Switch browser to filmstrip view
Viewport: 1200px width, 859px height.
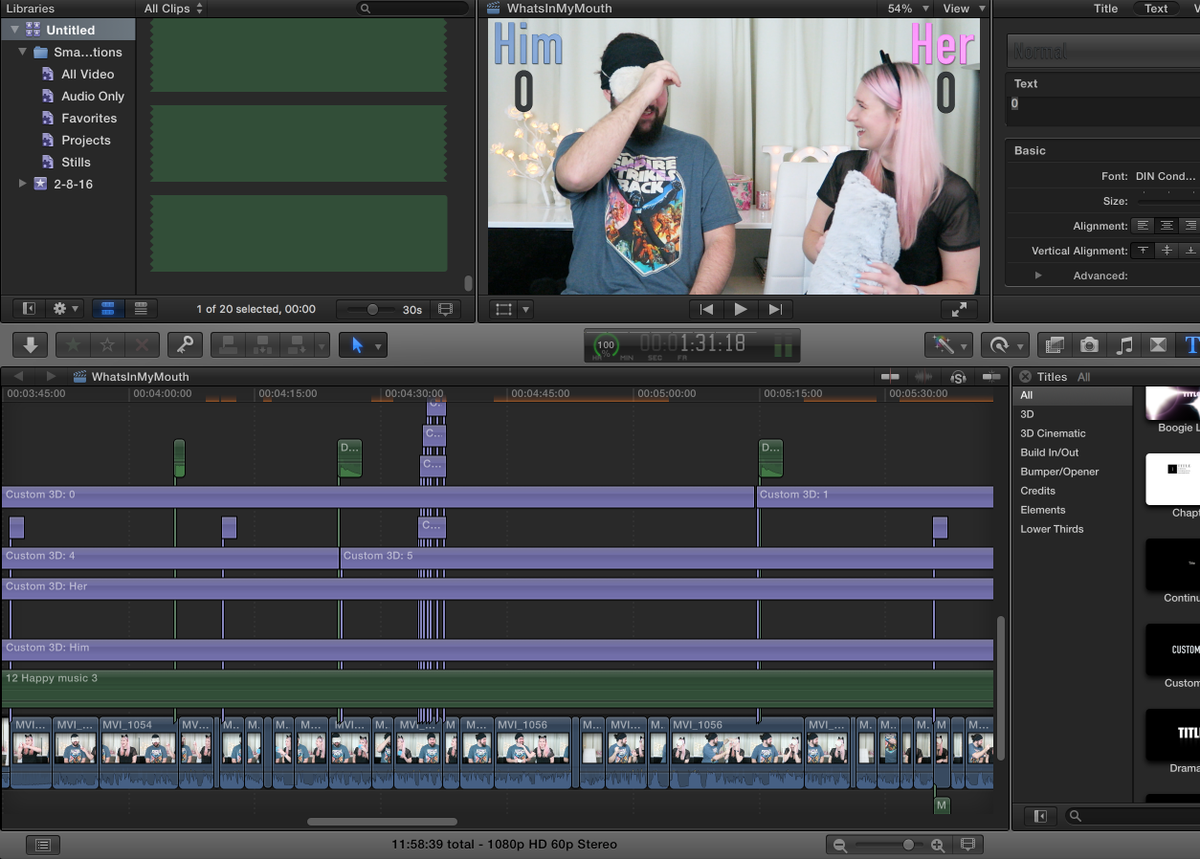pyautogui.click(x=108, y=310)
